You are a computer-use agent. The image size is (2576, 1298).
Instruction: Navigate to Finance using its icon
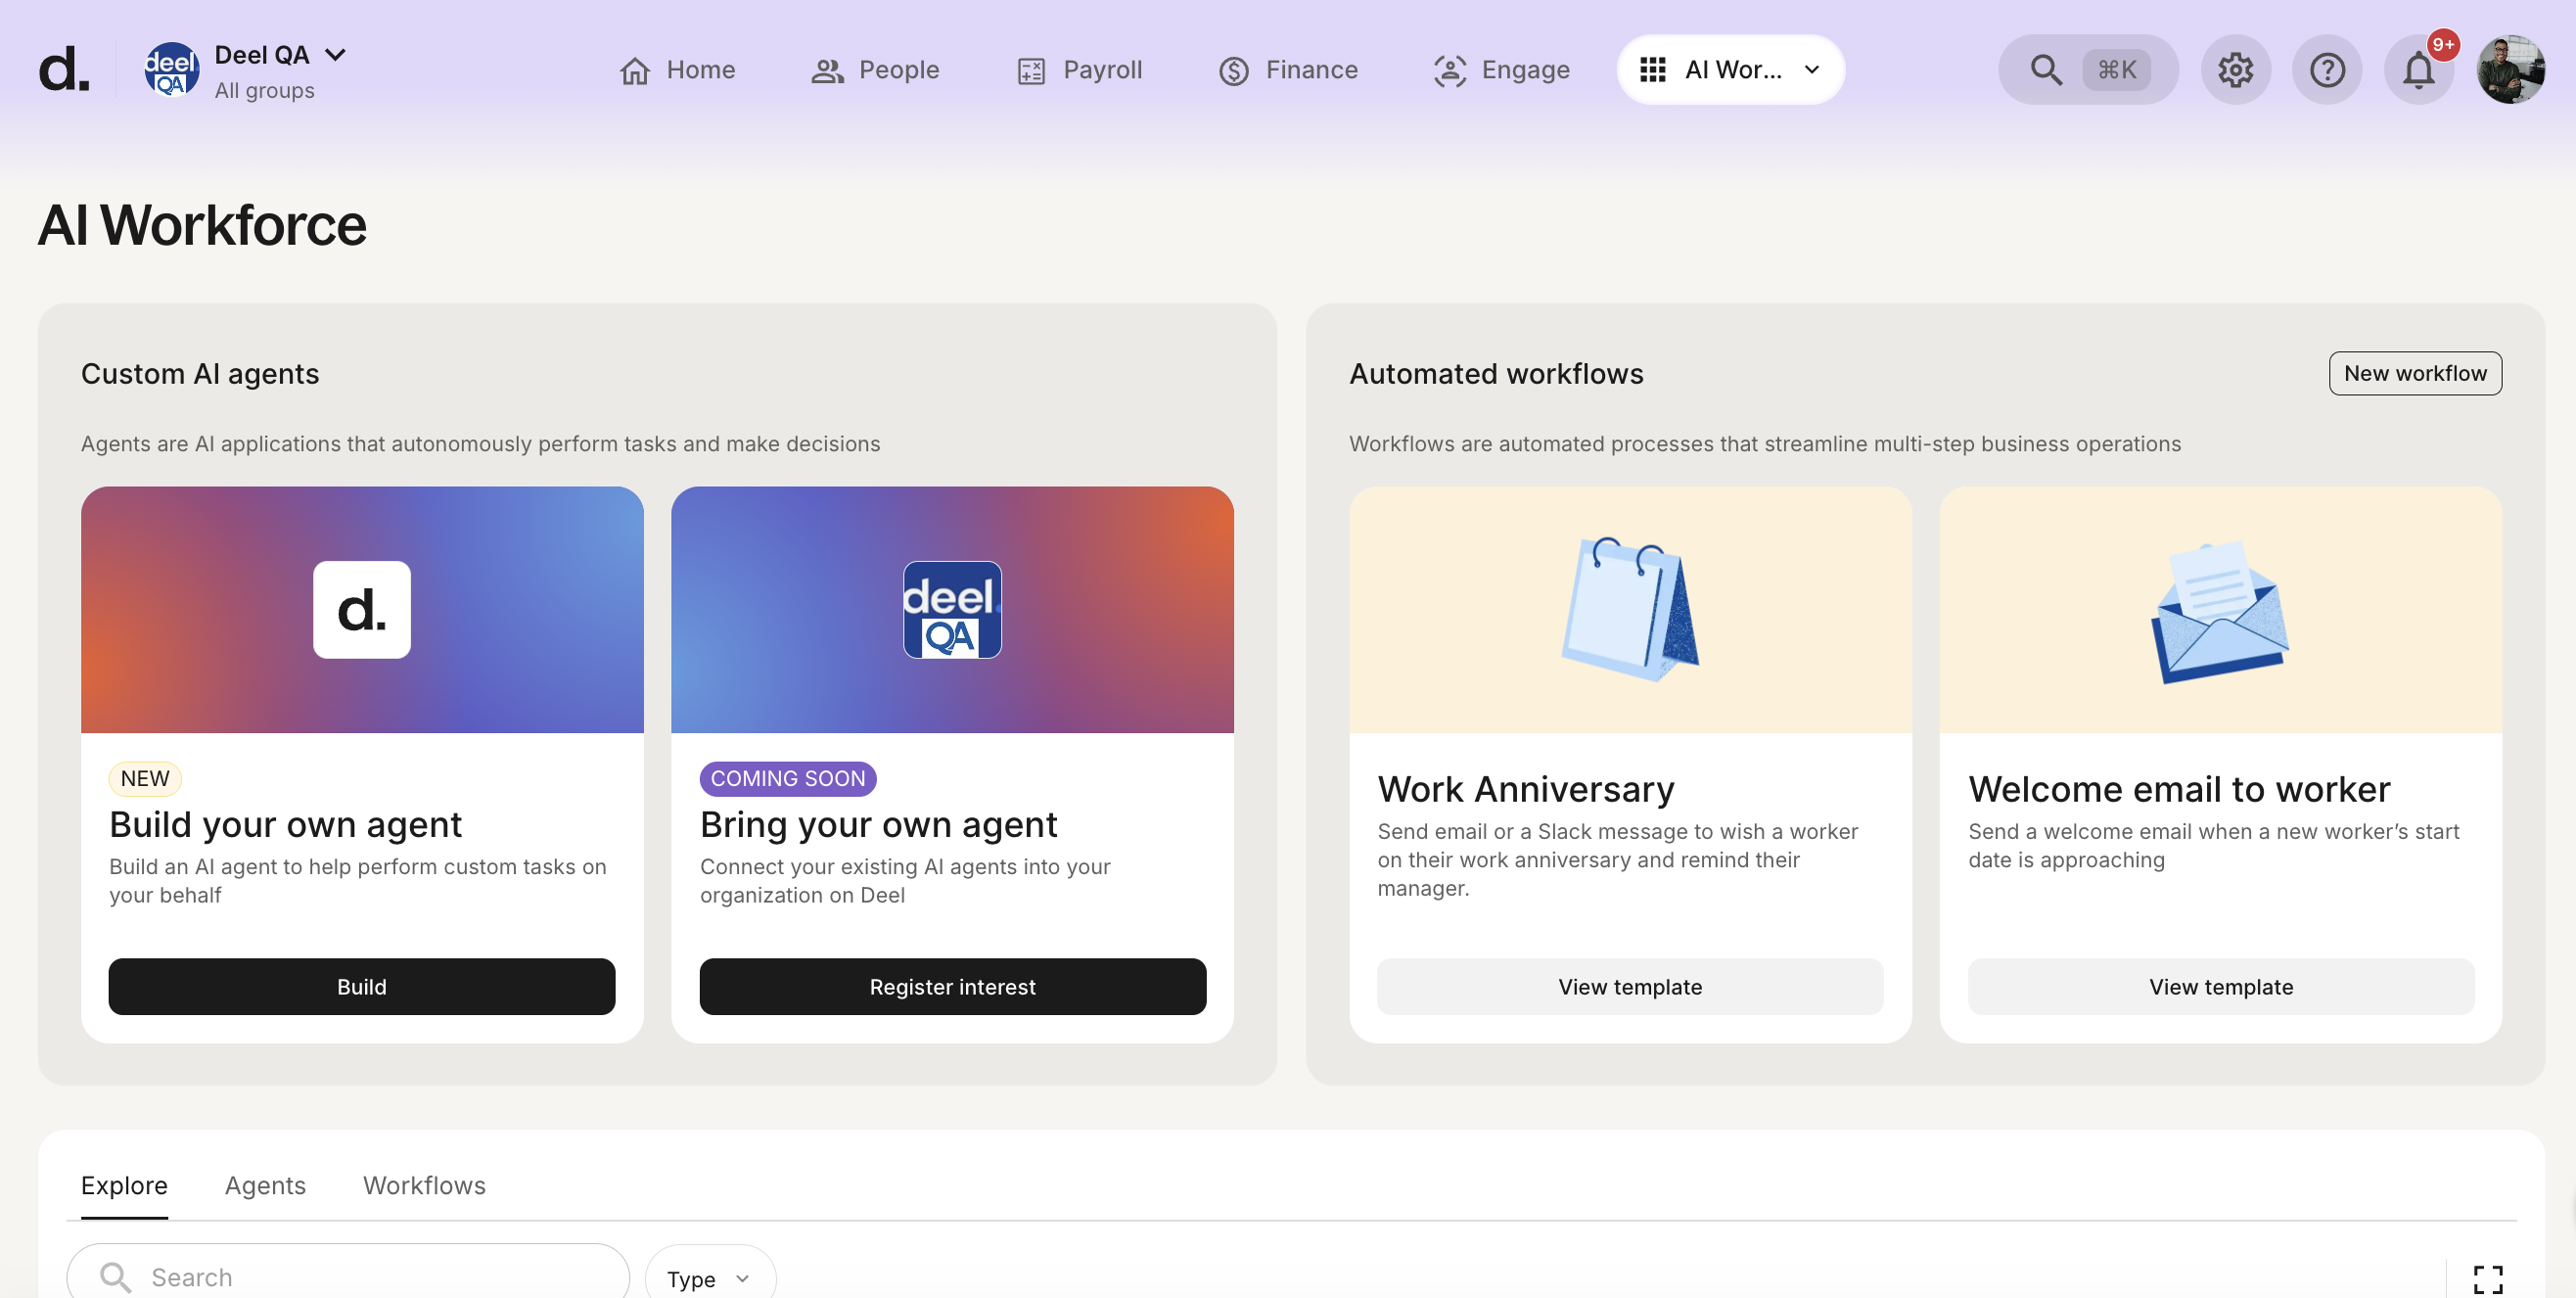[1233, 69]
